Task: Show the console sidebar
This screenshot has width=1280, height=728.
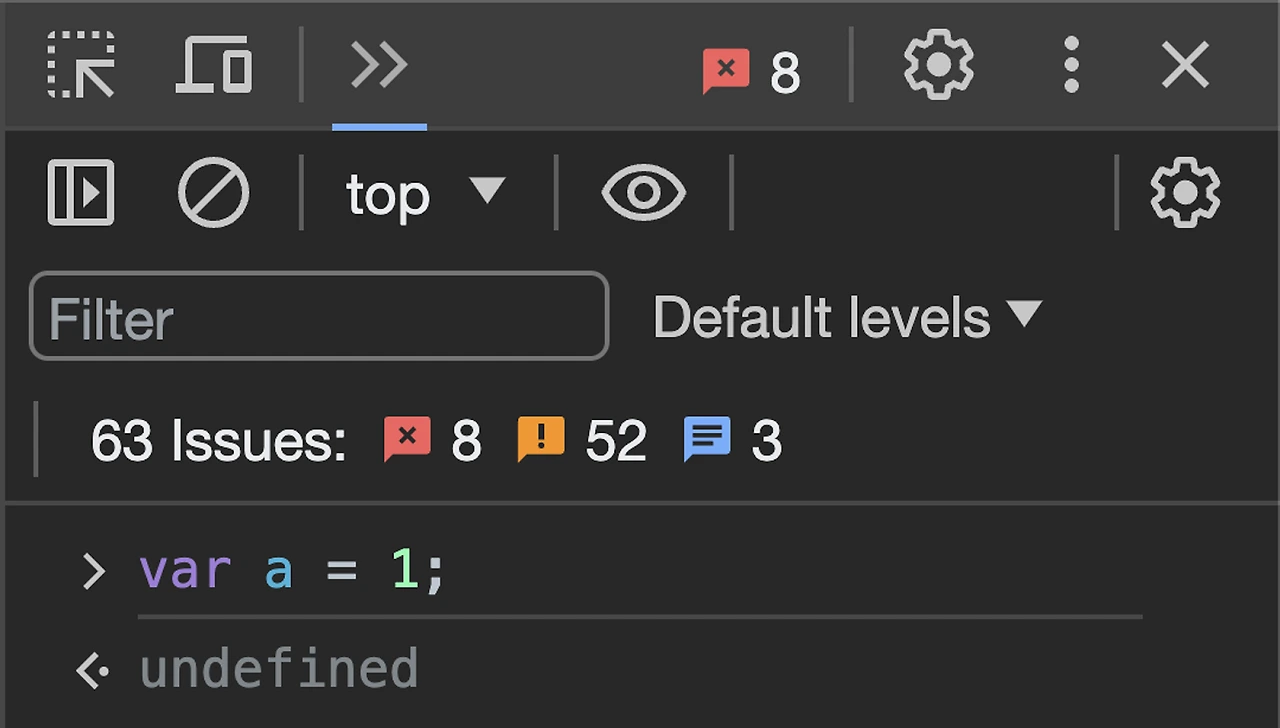Action: [x=81, y=192]
